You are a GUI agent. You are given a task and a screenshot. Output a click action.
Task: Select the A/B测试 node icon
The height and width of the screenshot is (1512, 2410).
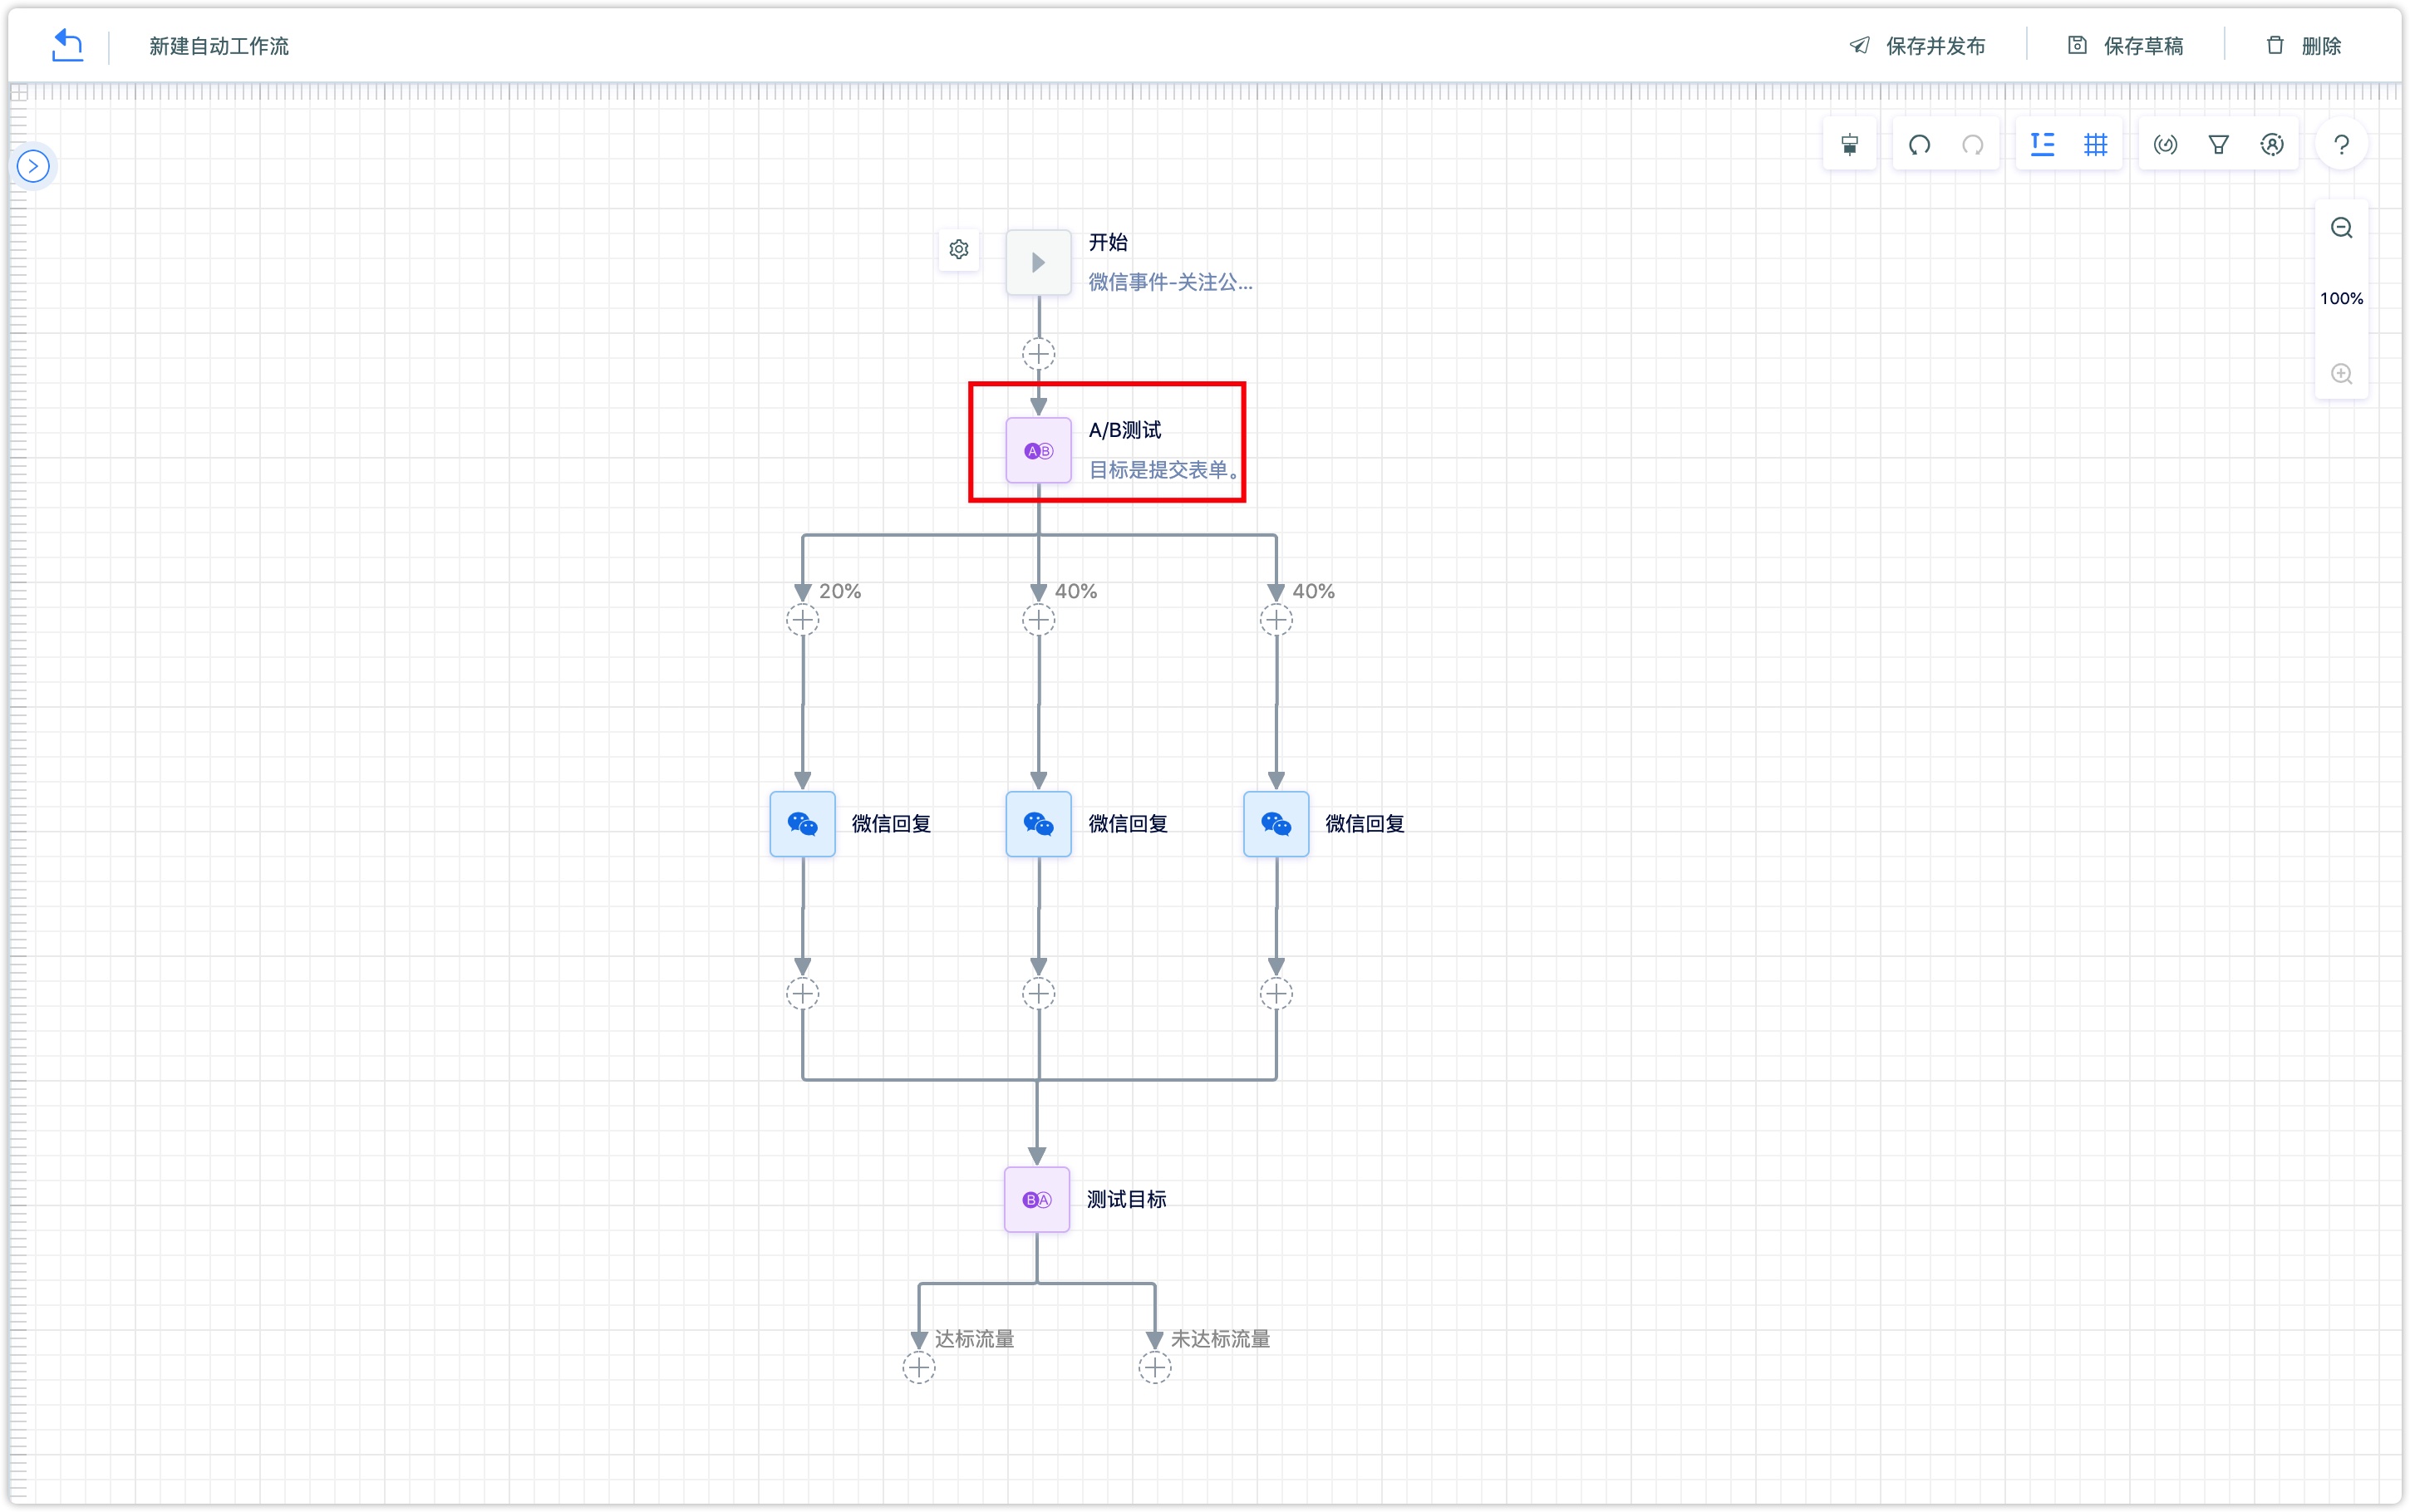click(x=1038, y=450)
